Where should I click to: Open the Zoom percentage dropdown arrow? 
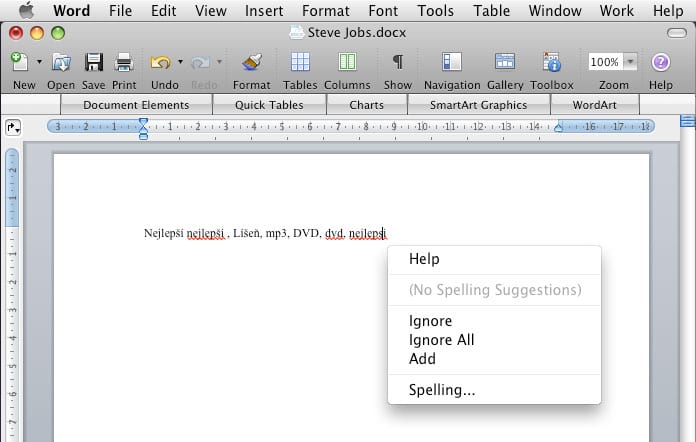point(630,62)
